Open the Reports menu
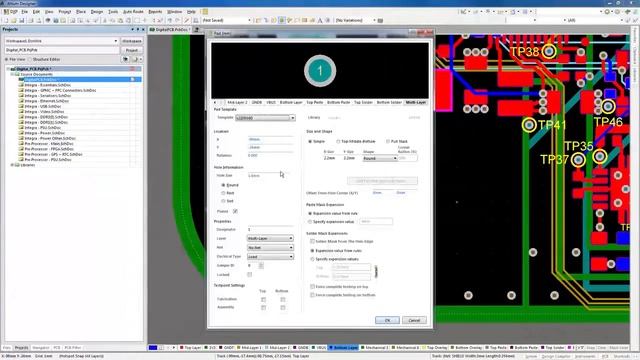The width and height of the screenshot is (640, 360). [155, 12]
